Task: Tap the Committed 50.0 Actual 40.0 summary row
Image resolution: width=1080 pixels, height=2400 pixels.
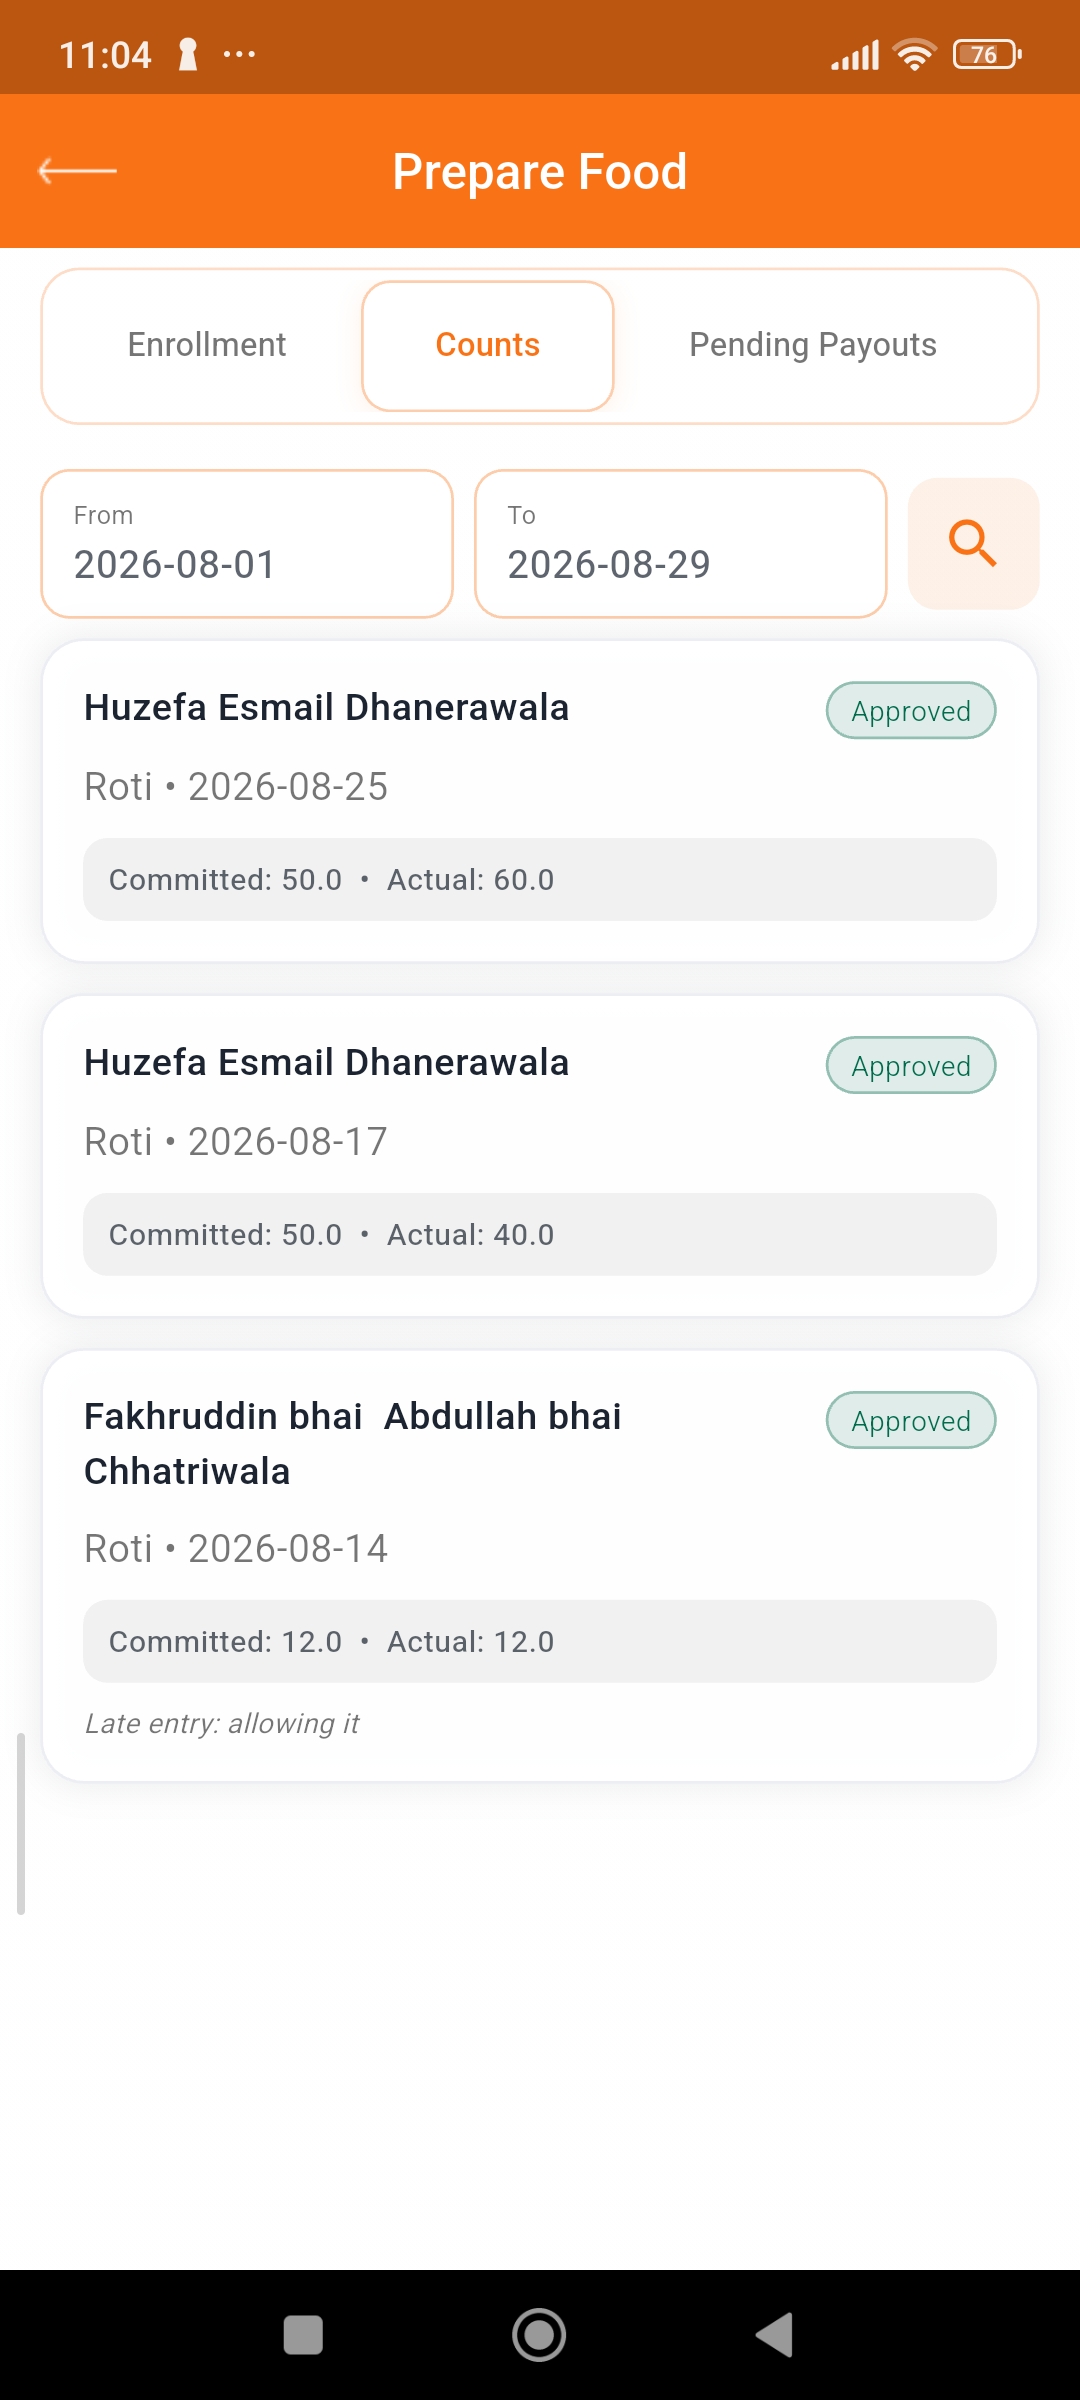Action: (x=540, y=1234)
